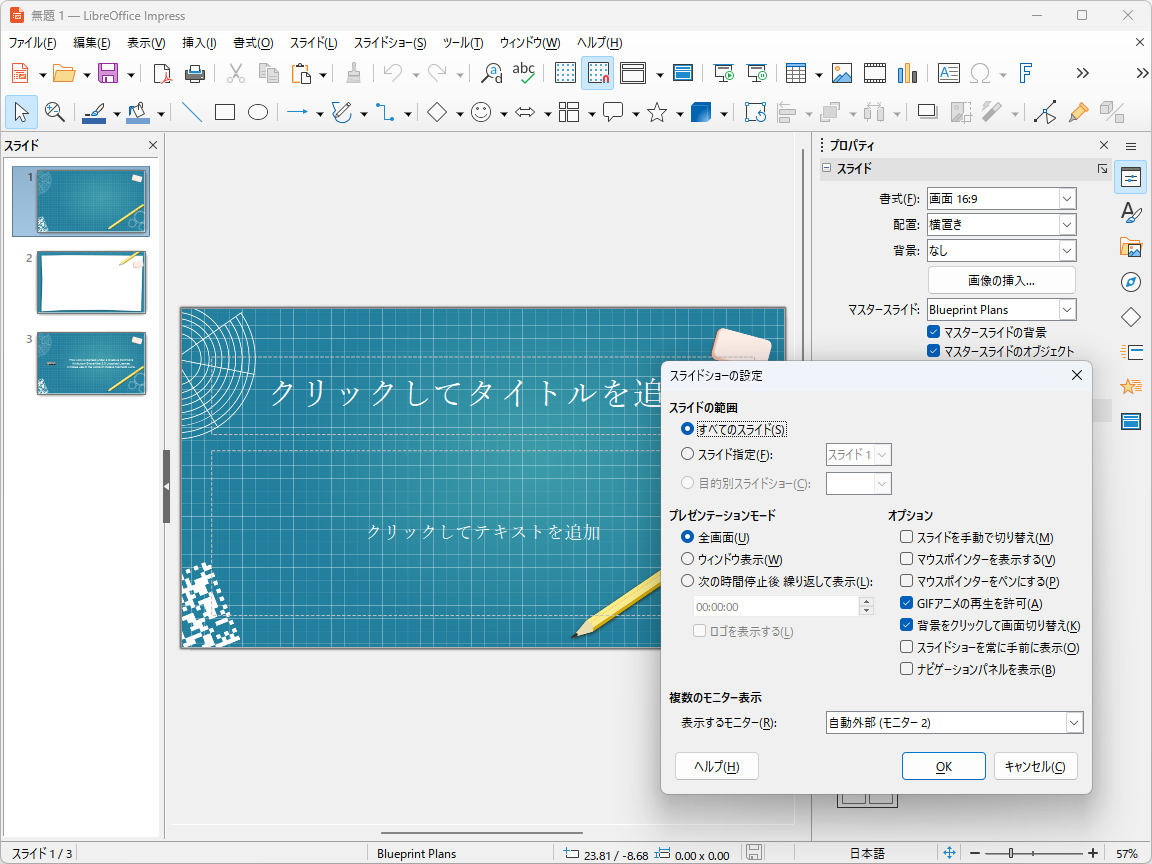Open the Gallery panel in the sidebar

[x=1130, y=248]
